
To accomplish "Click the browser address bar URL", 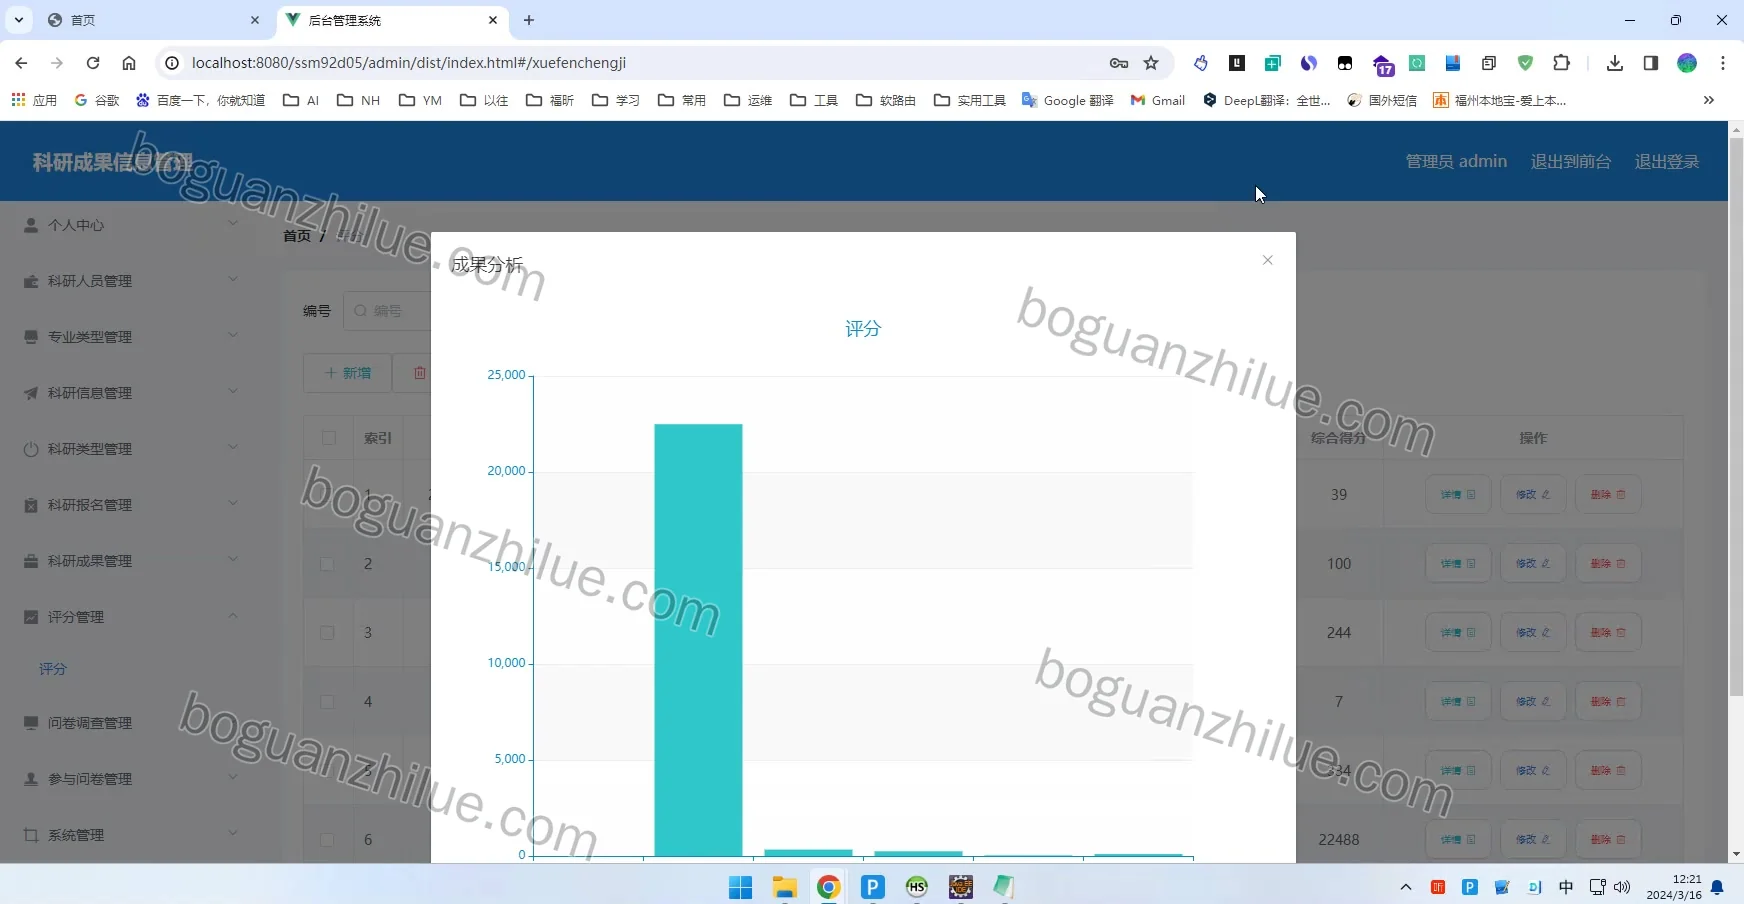I will tap(409, 63).
